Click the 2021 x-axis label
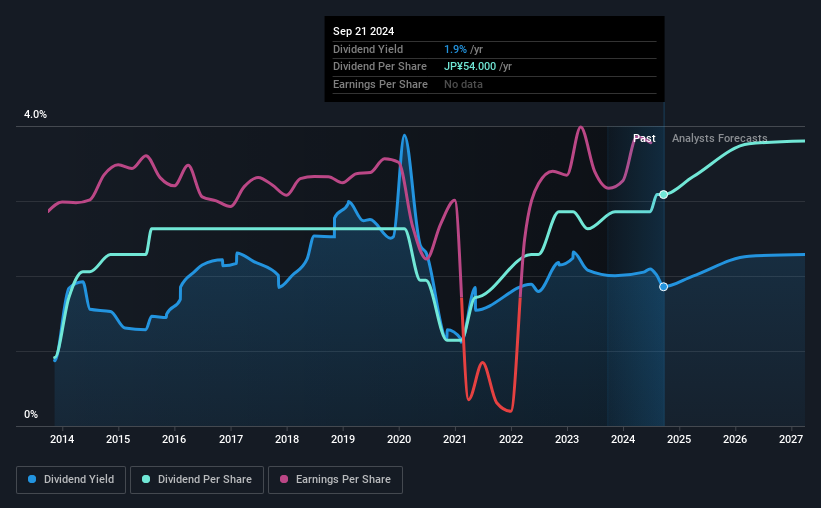 pos(454,439)
